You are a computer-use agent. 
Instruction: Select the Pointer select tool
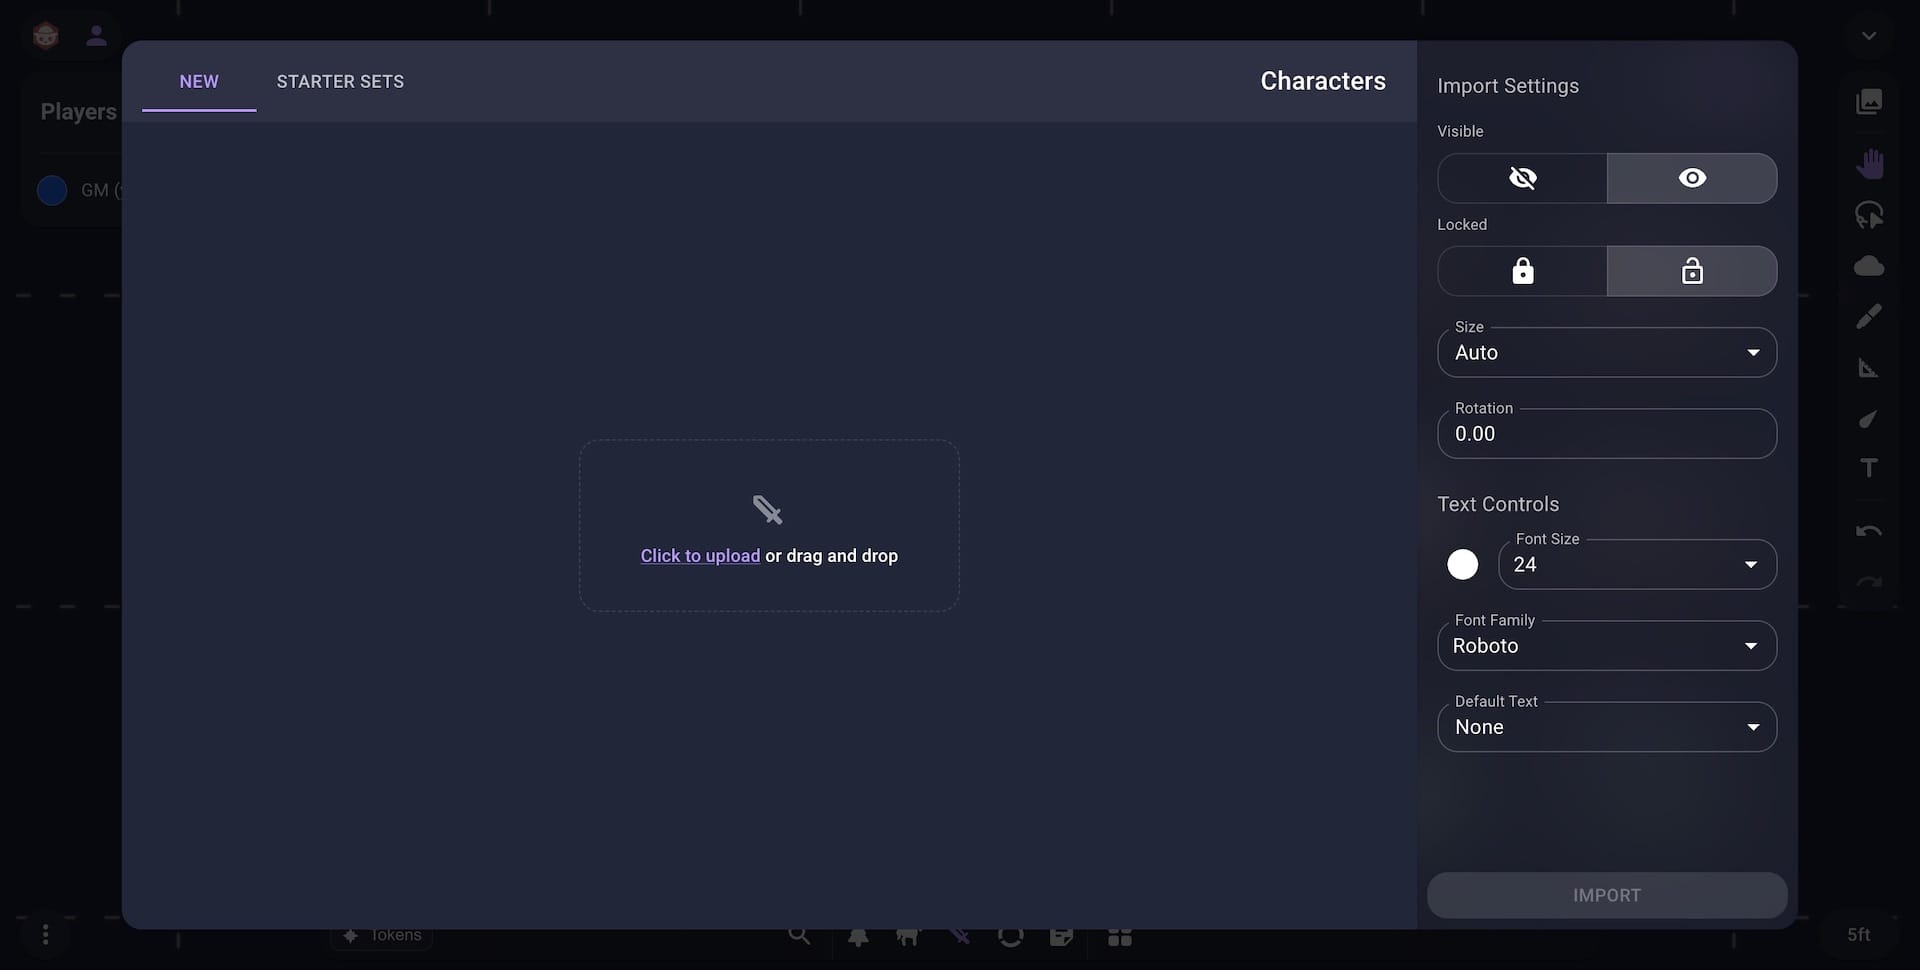point(1870,214)
